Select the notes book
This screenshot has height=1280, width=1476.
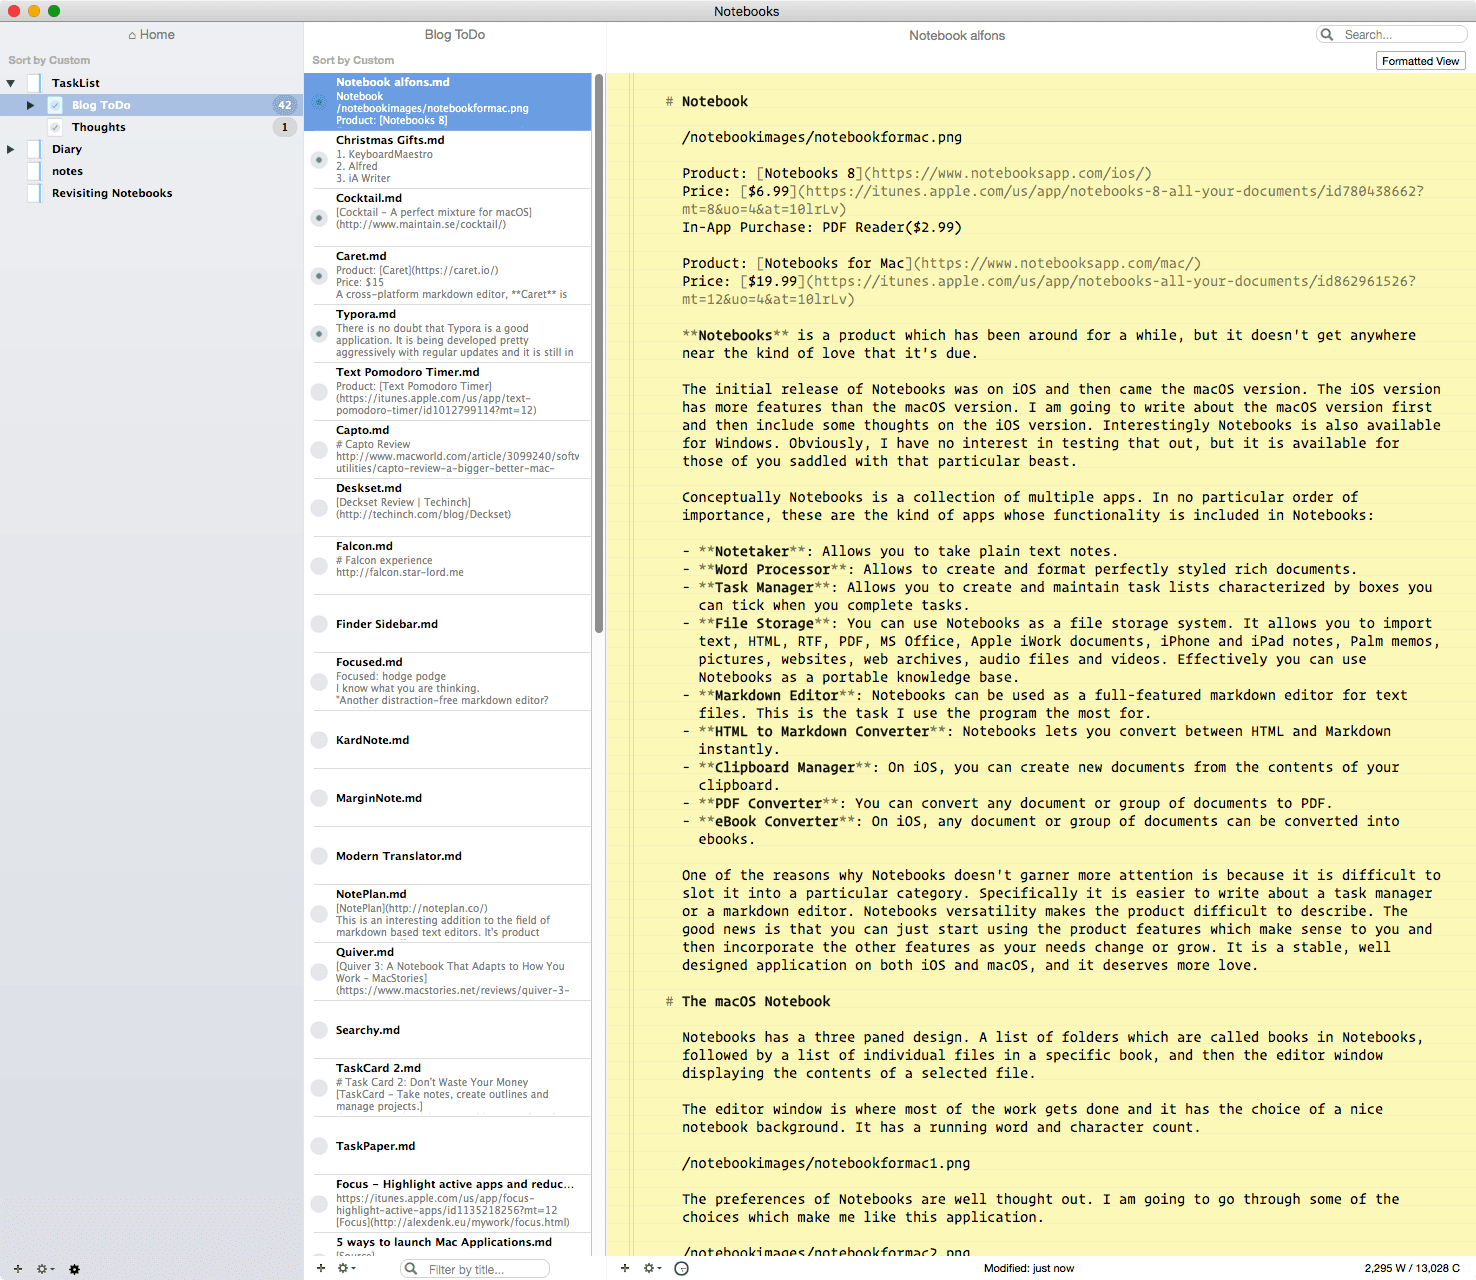(x=150, y=171)
